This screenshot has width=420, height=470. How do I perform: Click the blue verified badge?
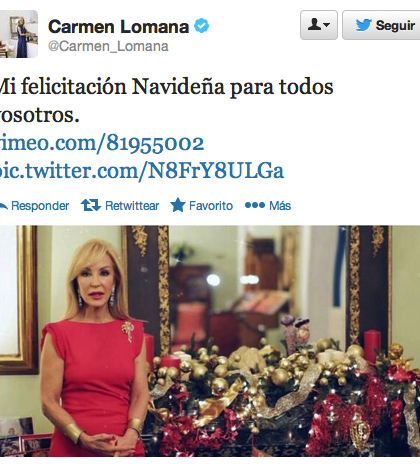point(202,26)
